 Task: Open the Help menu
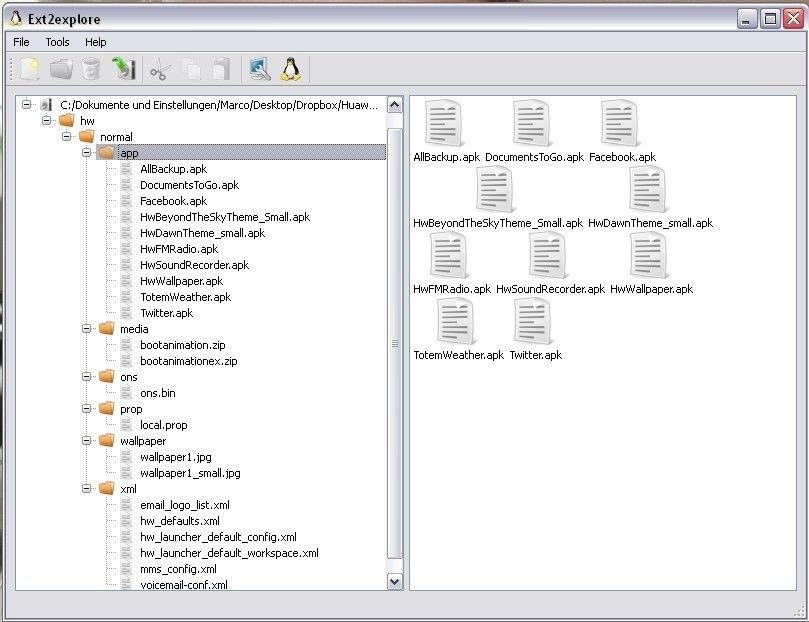[95, 42]
